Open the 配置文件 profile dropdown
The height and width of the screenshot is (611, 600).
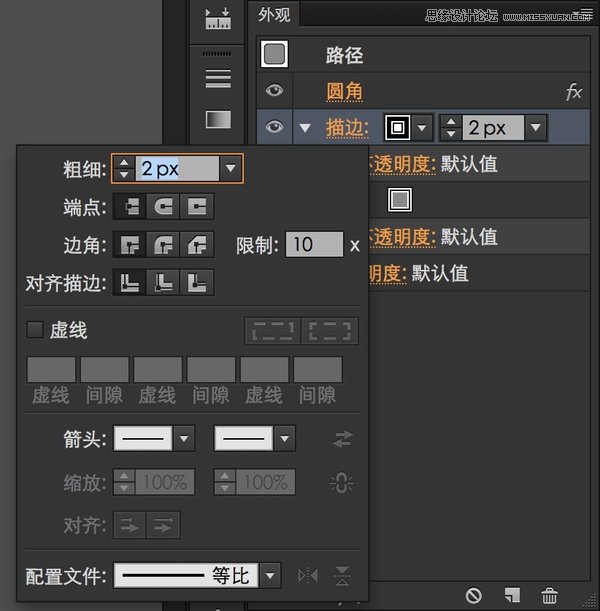click(270, 575)
